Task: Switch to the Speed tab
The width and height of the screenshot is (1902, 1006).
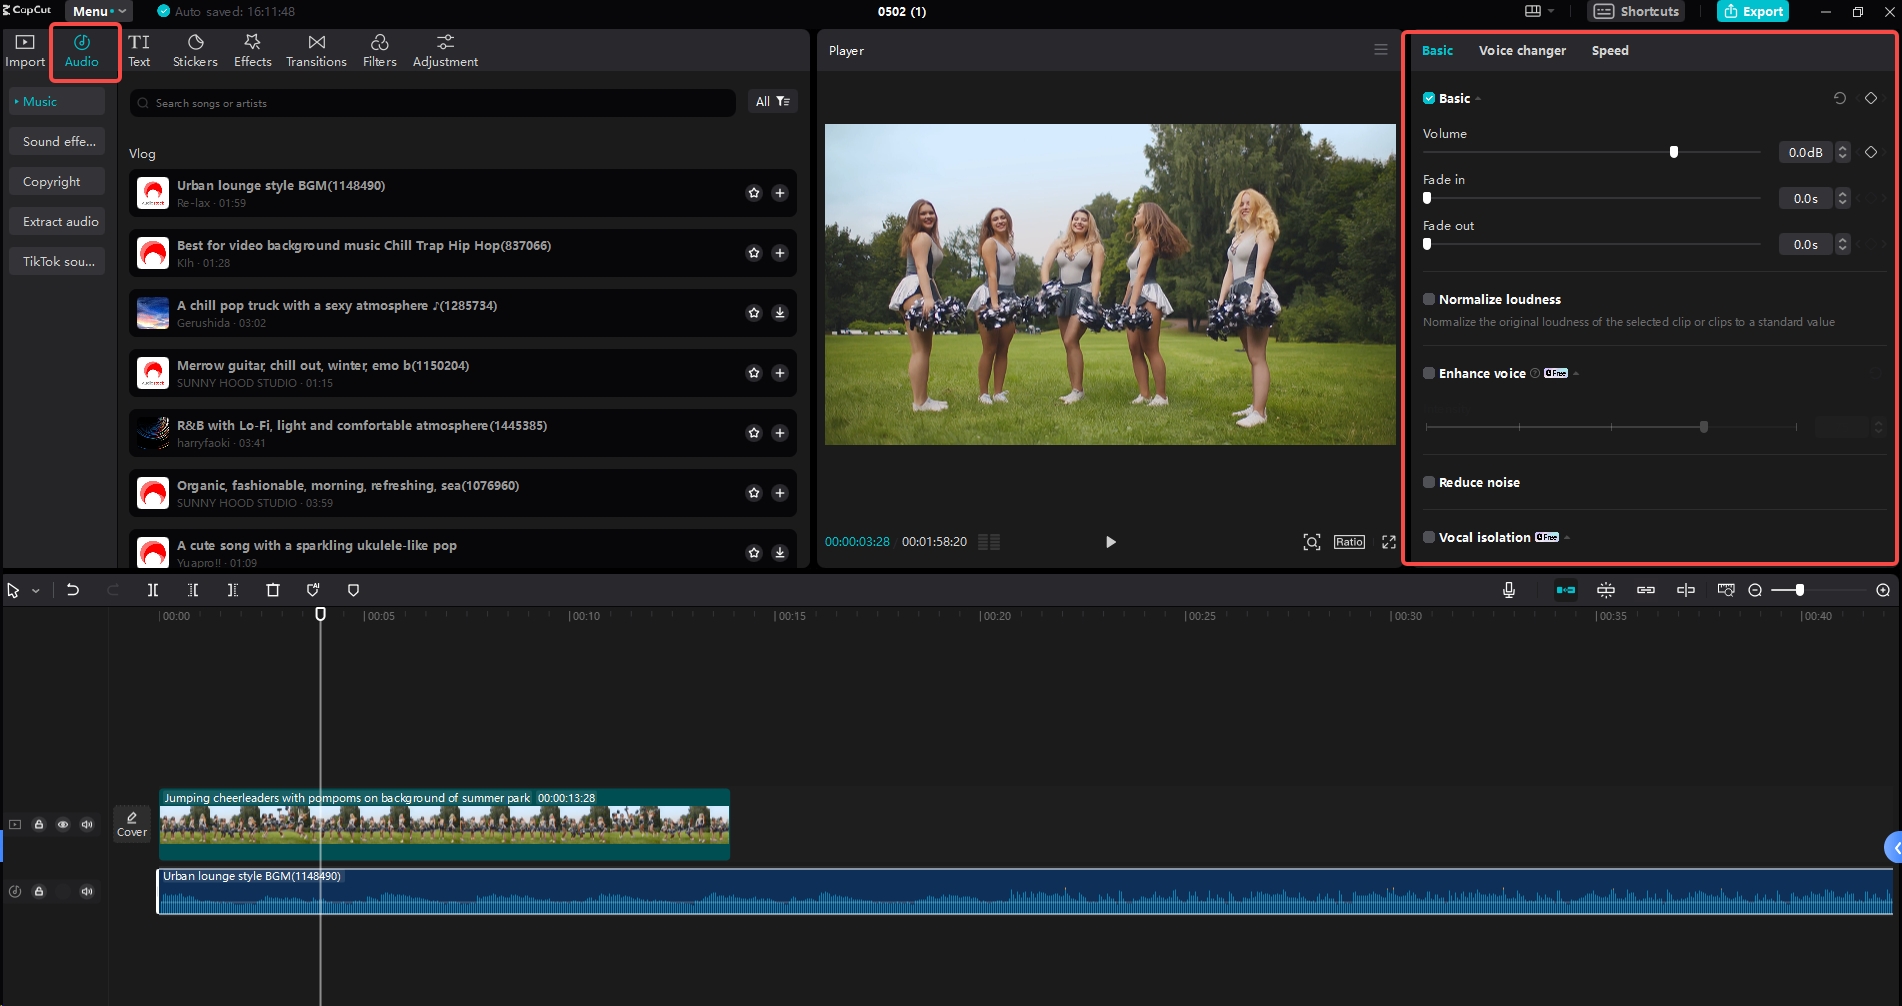Action: click(x=1609, y=51)
